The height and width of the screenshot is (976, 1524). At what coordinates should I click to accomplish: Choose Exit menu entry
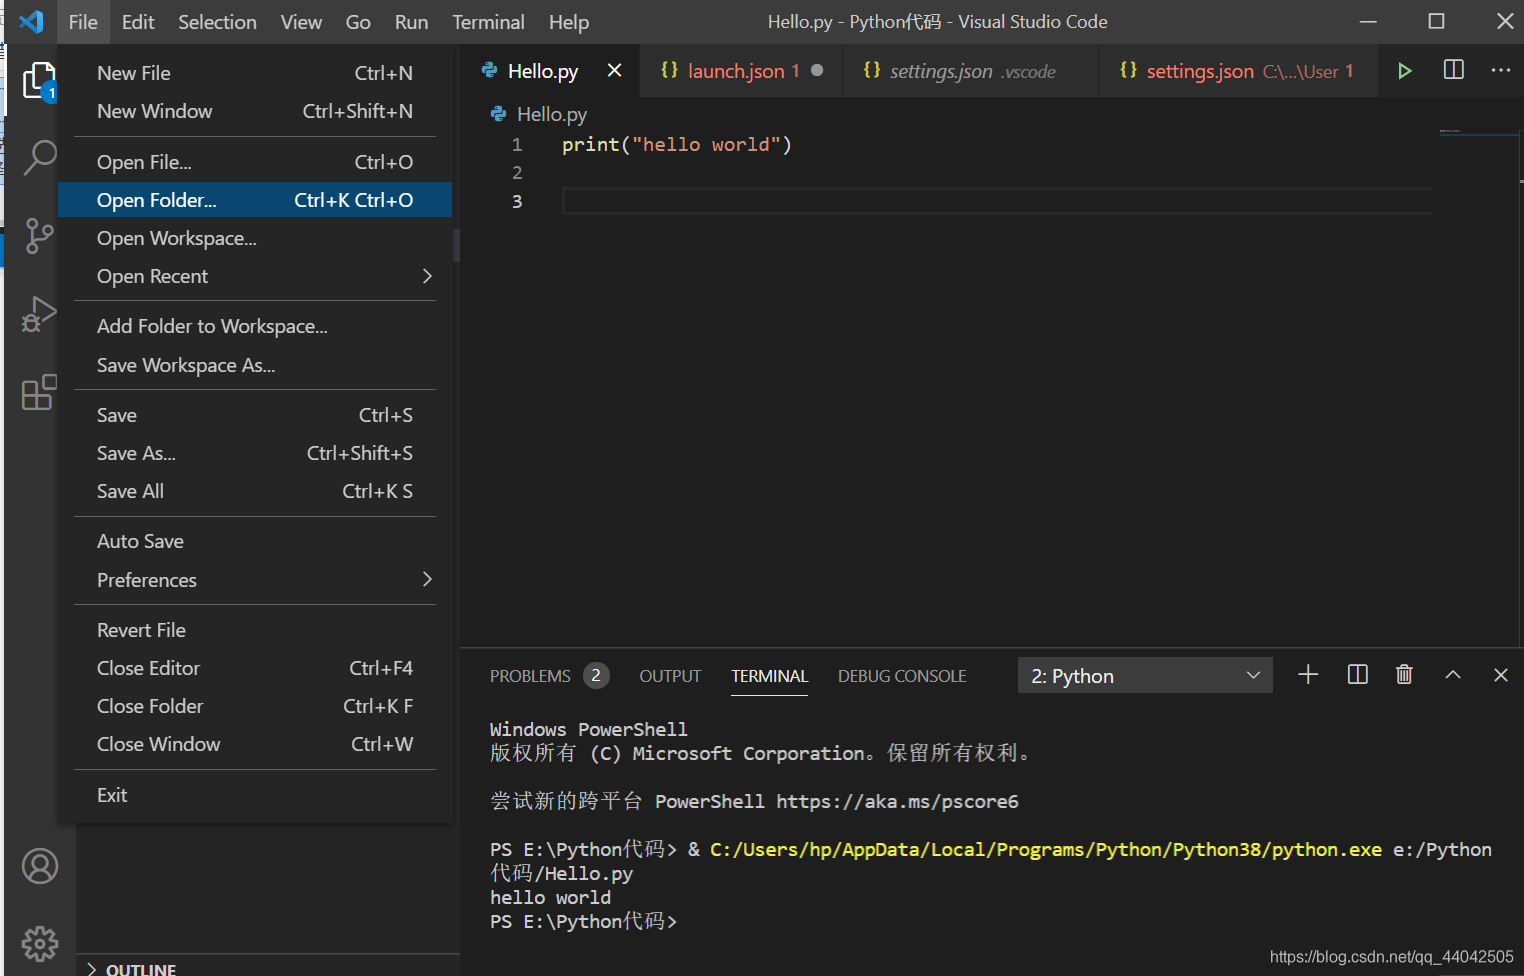click(x=255, y=795)
